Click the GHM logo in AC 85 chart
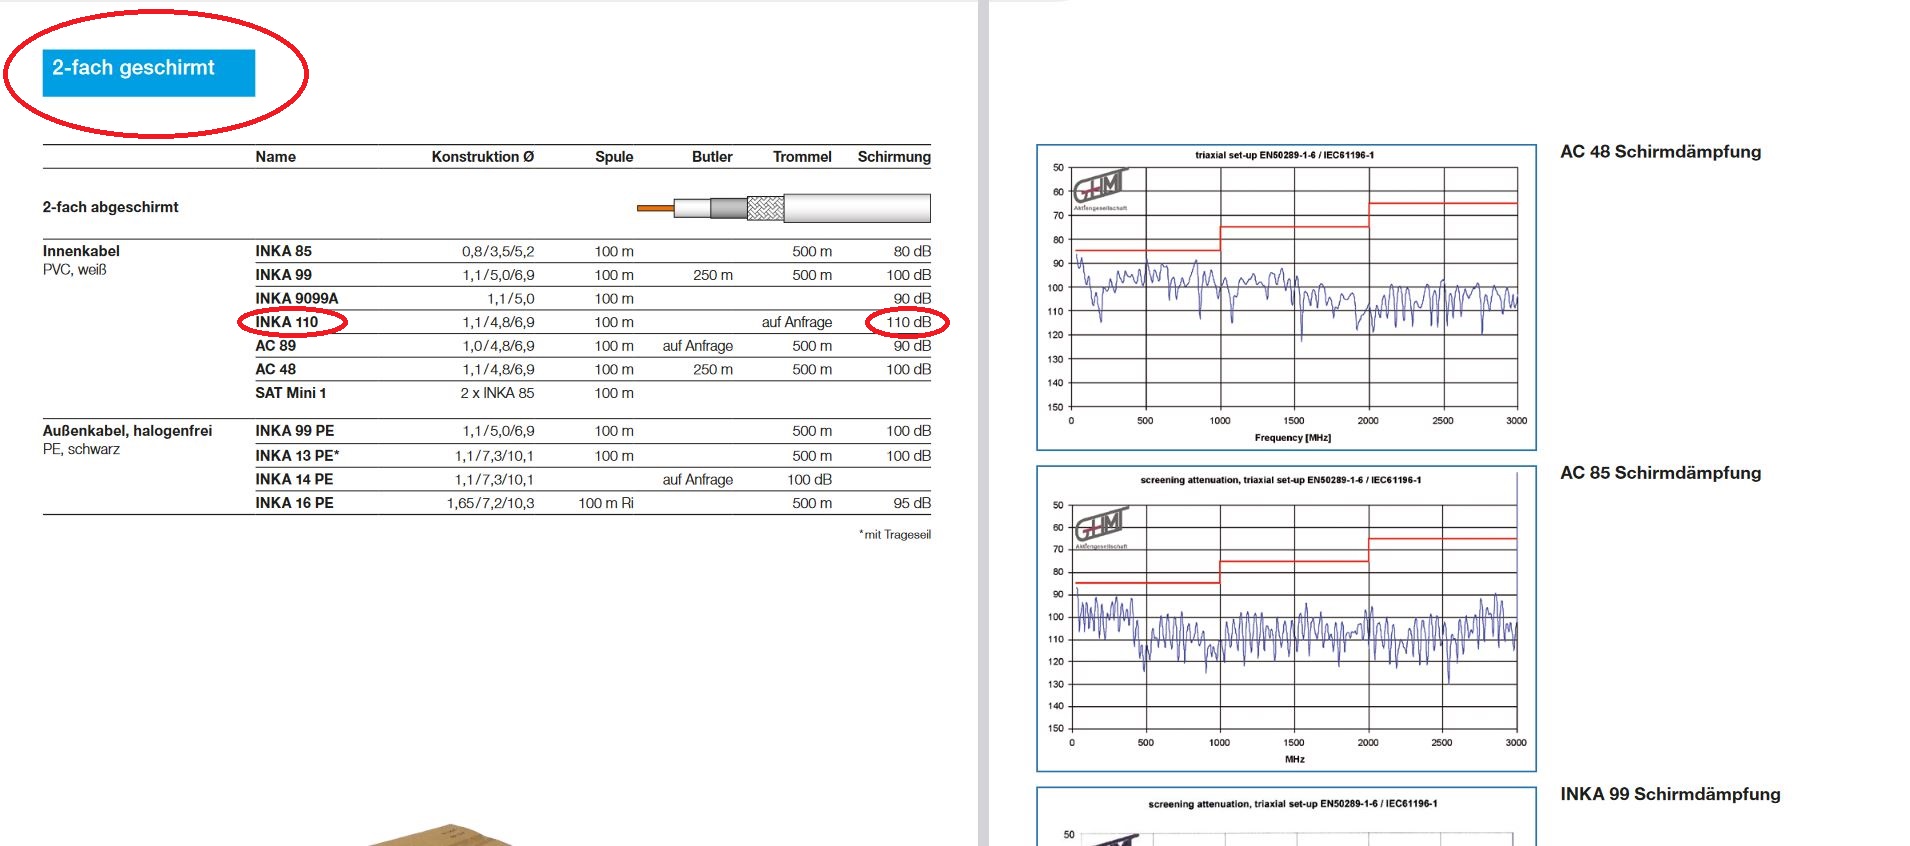Viewport: 1910px width, 846px height. coord(1101,524)
